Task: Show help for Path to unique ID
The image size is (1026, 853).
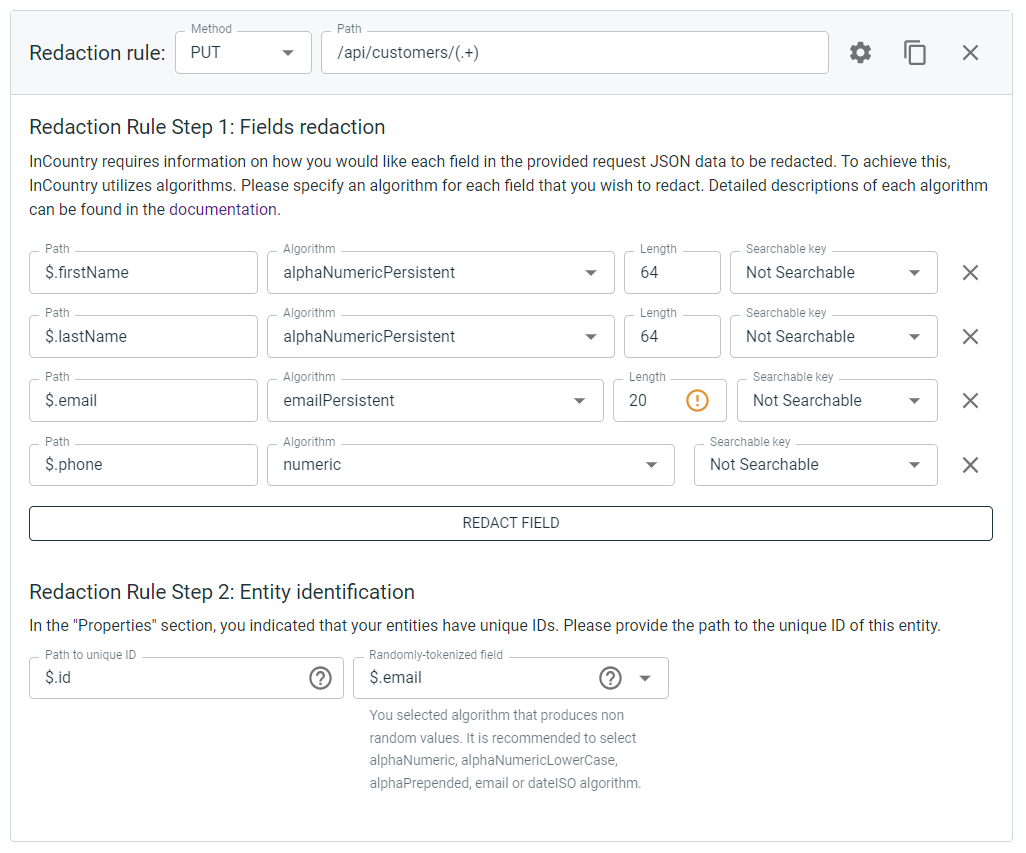Action: click(x=320, y=678)
